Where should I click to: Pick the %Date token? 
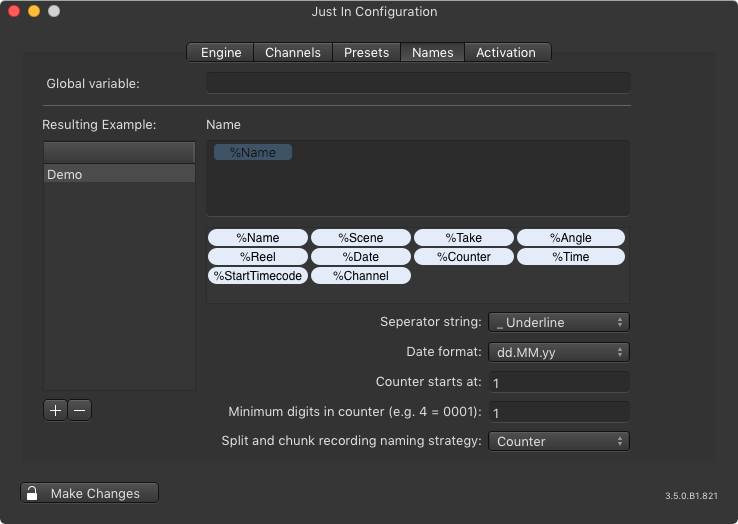(361, 257)
